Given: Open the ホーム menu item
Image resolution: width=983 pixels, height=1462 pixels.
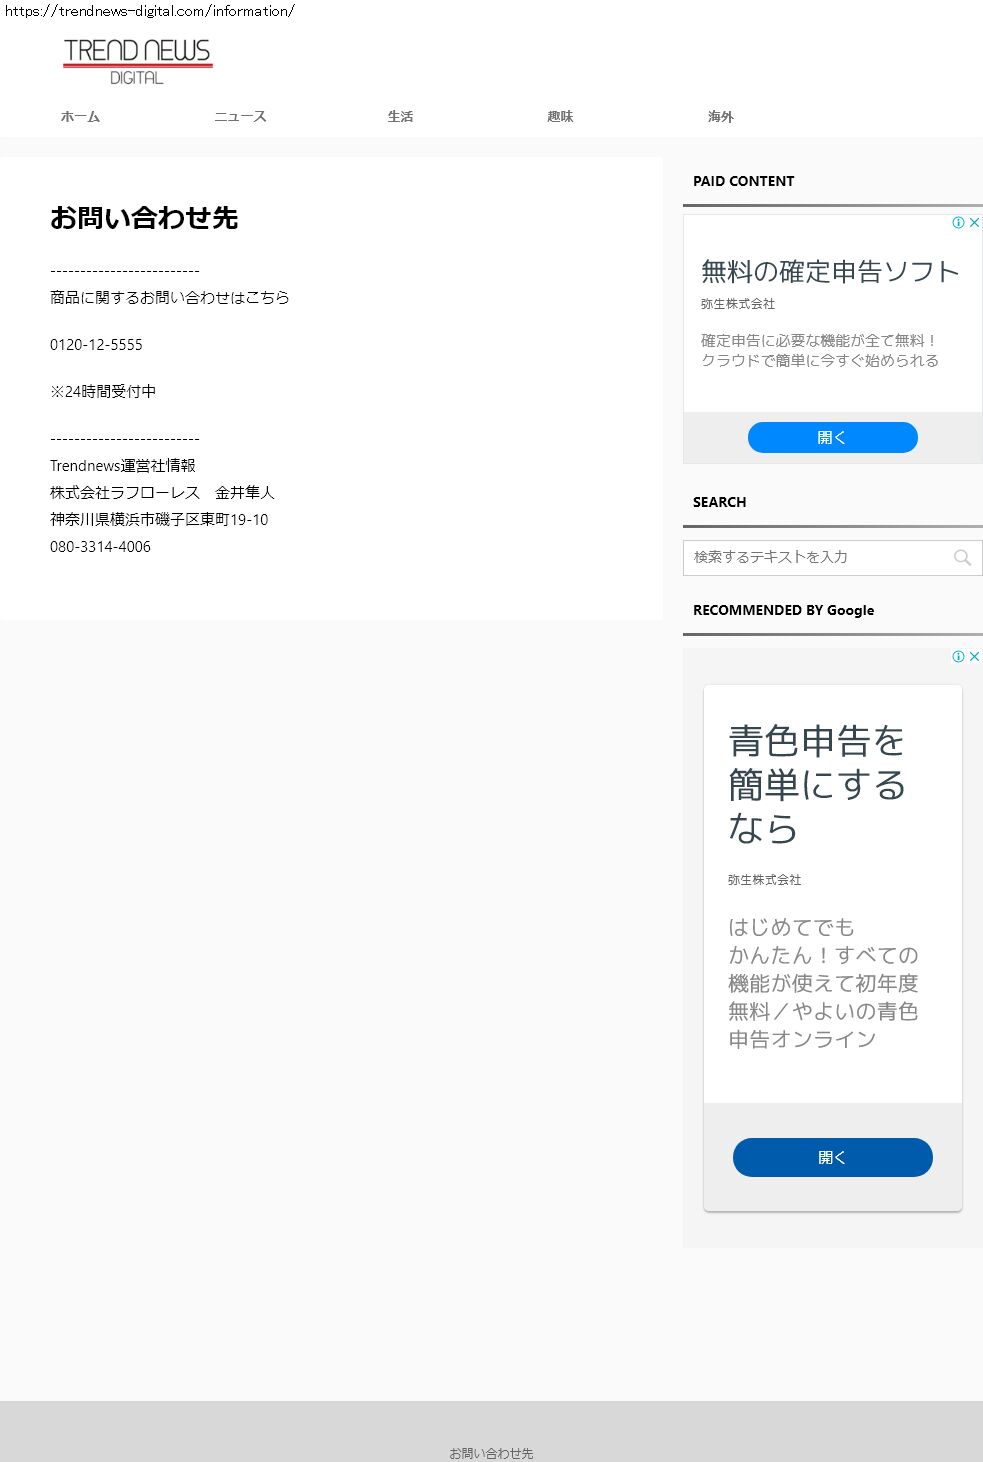Looking at the screenshot, I should 80,117.
